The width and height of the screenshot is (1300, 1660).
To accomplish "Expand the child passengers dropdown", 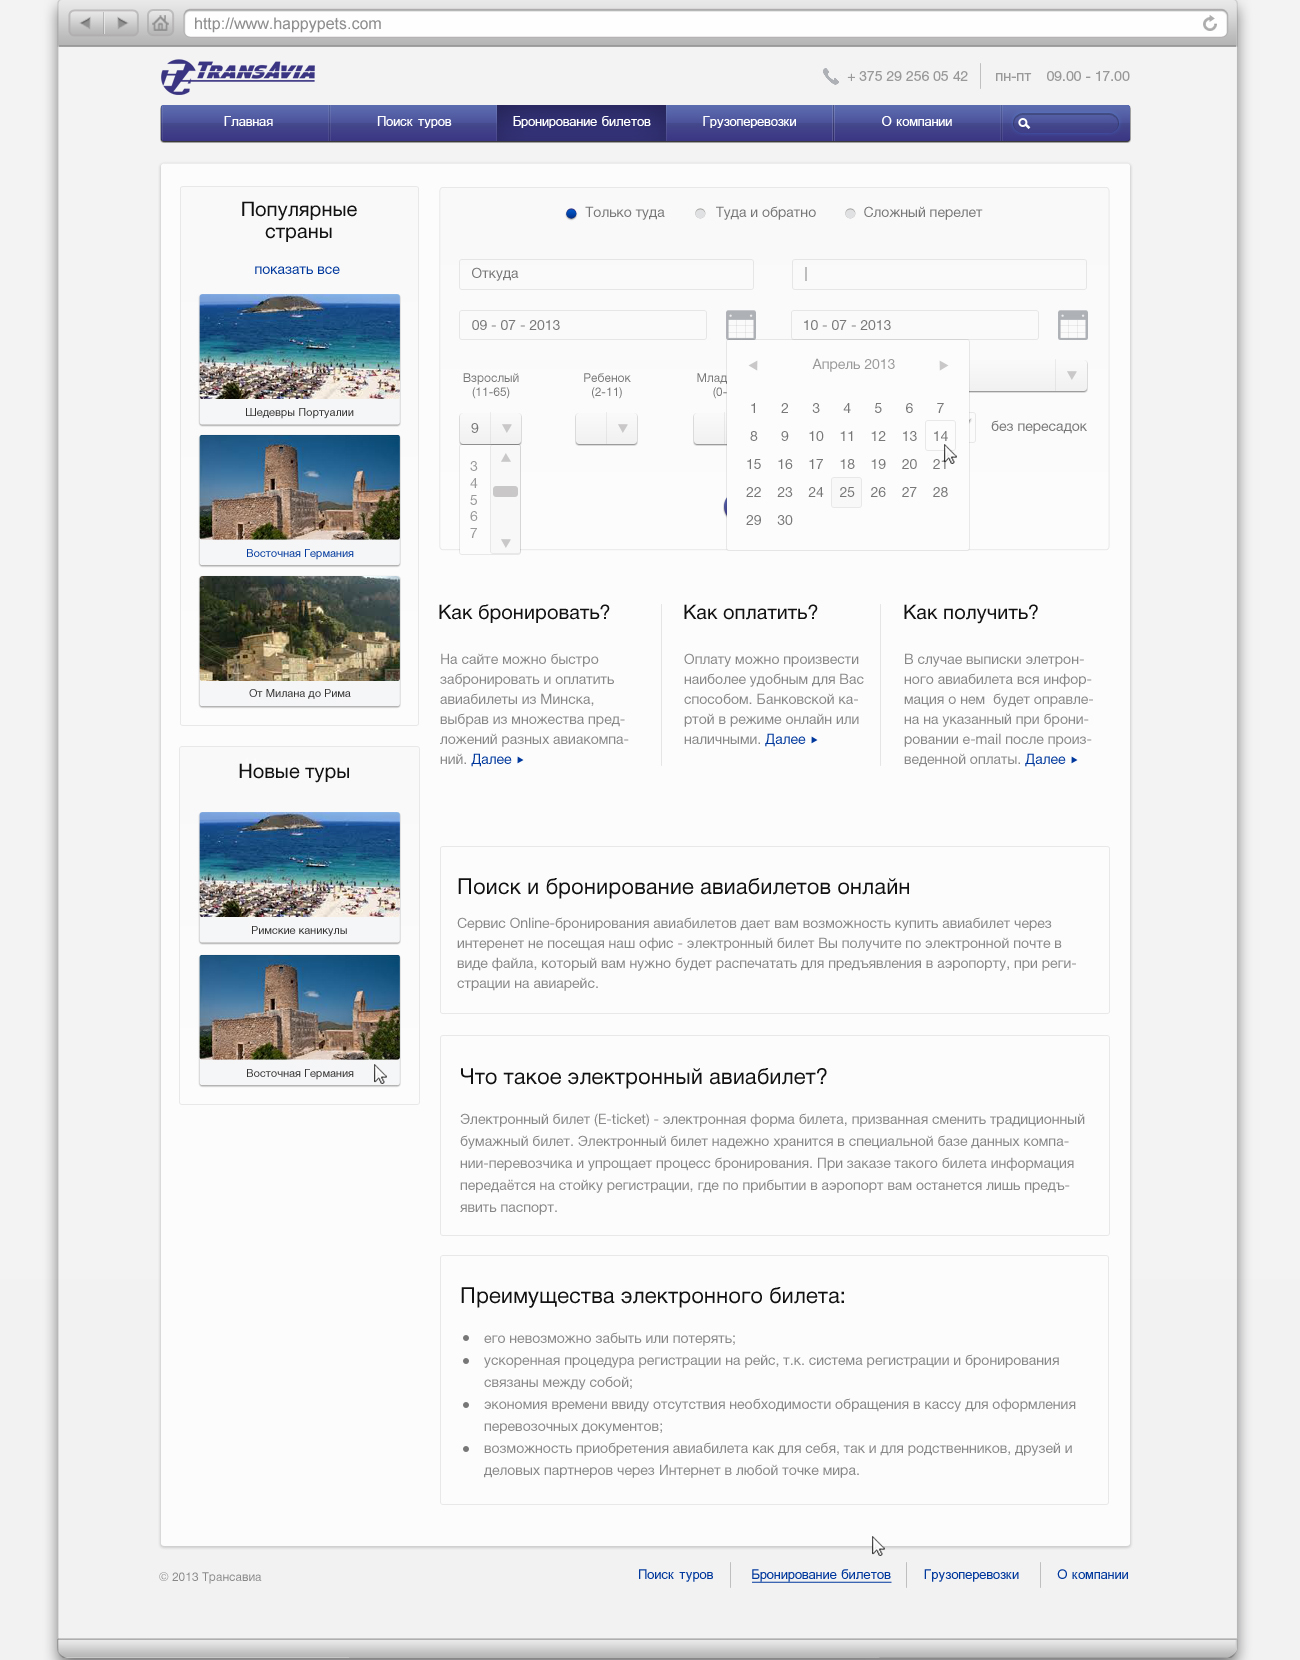I will (622, 428).
